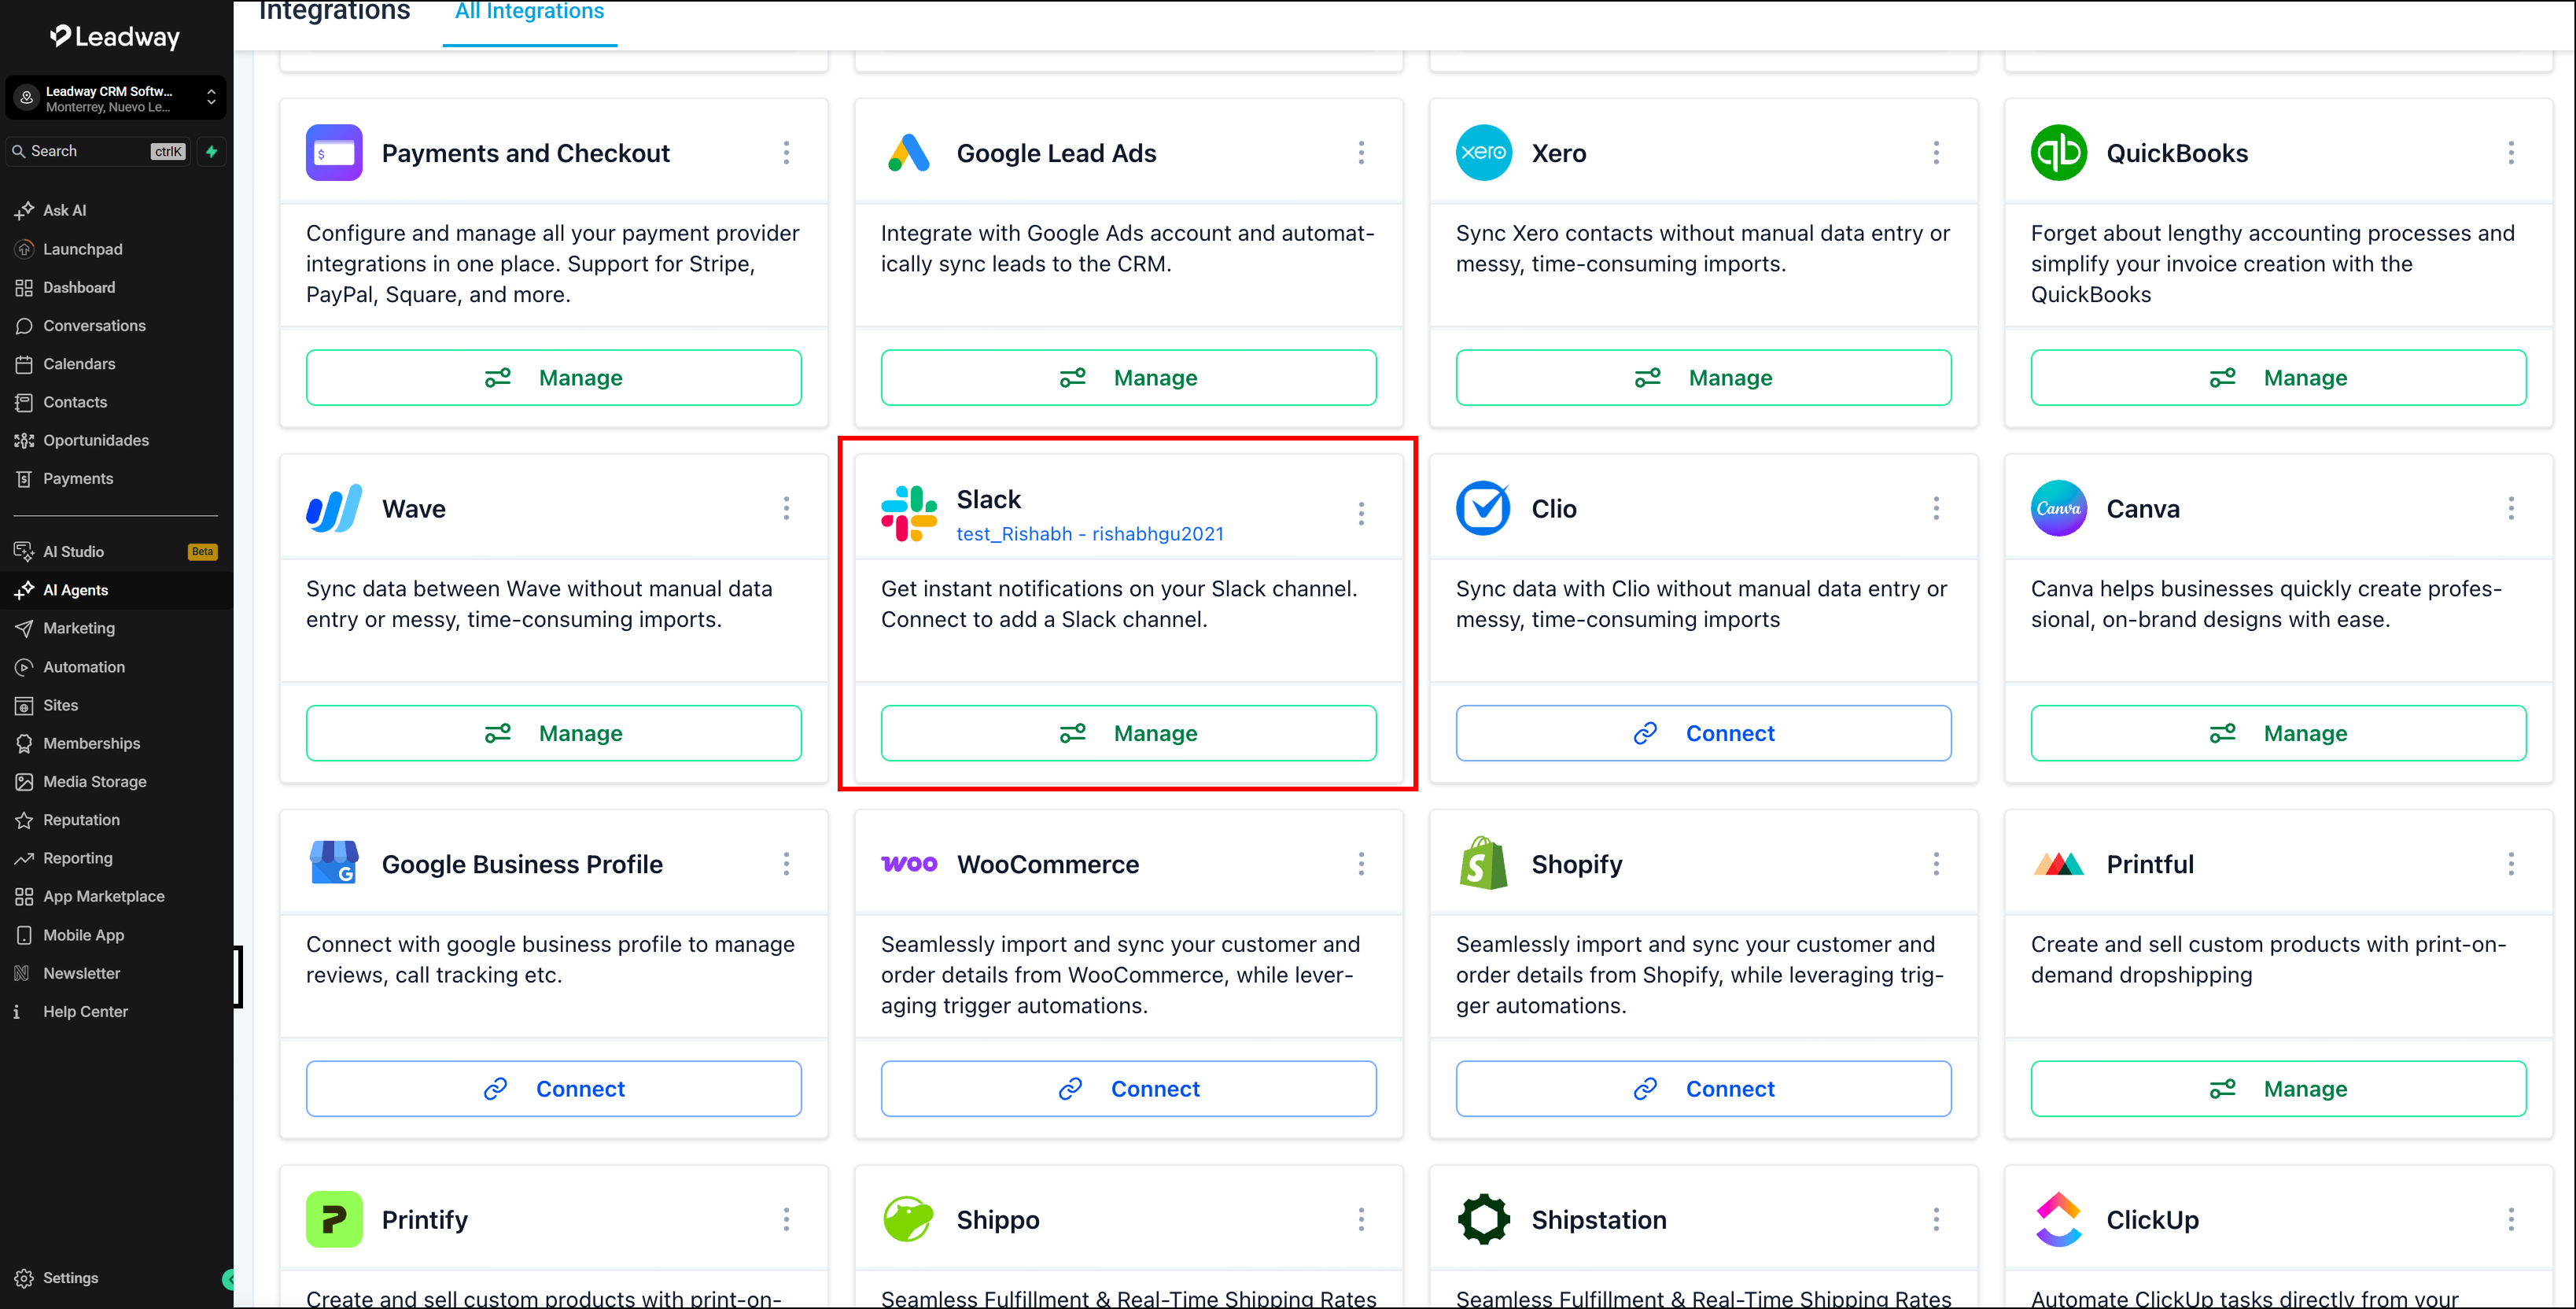
Task: Click the Clio logo
Action: [x=1483, y=509]
